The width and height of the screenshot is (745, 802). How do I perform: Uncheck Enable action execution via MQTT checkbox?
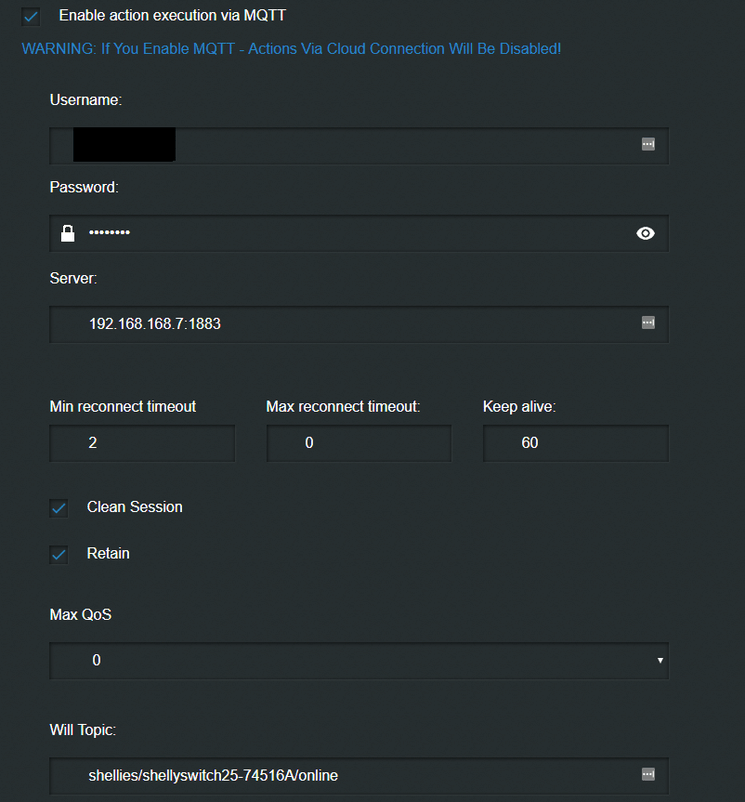coord(31,16)
